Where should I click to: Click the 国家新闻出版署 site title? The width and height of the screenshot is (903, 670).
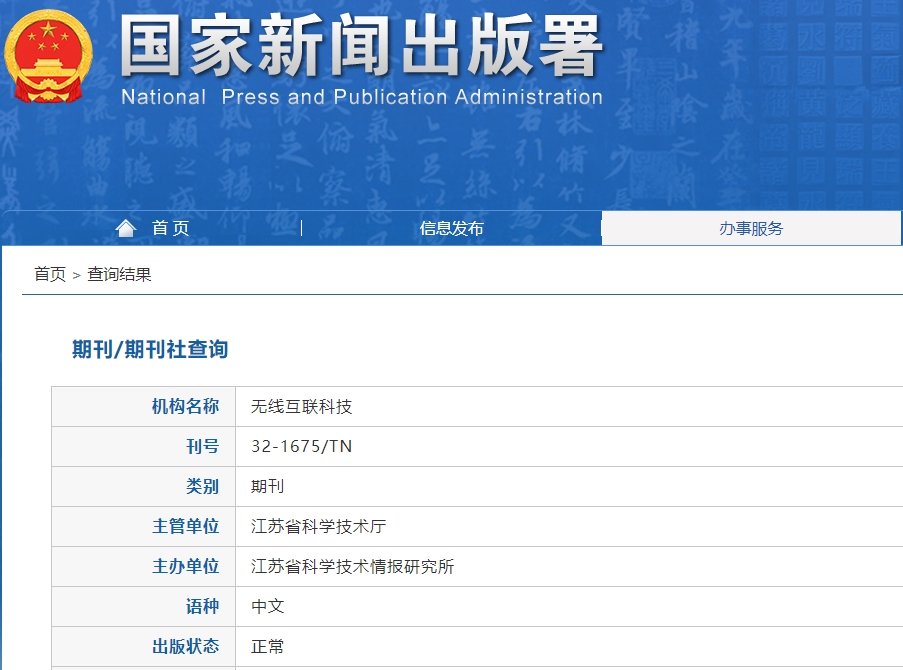coord(361,47)
